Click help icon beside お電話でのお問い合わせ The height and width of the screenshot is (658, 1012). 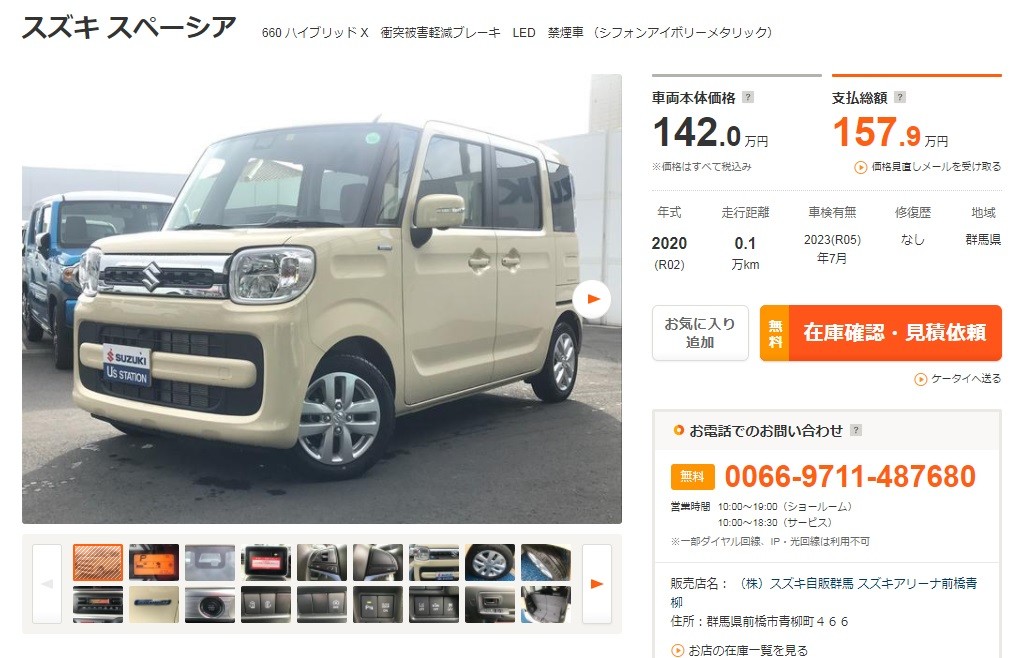[x=856, y=430]
